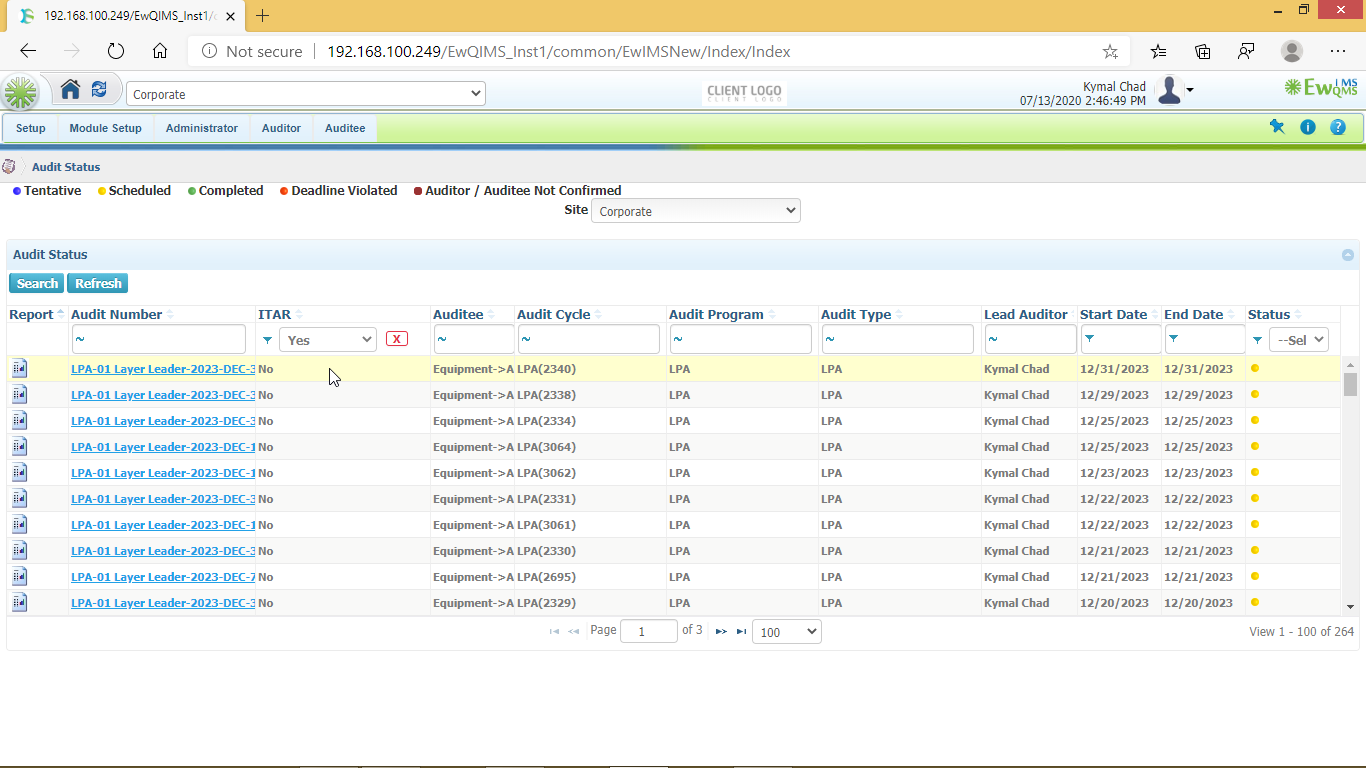The width and height of the screenshot is (1366, 768).
Task: Click the Refresh button
Action: (98, 283)
